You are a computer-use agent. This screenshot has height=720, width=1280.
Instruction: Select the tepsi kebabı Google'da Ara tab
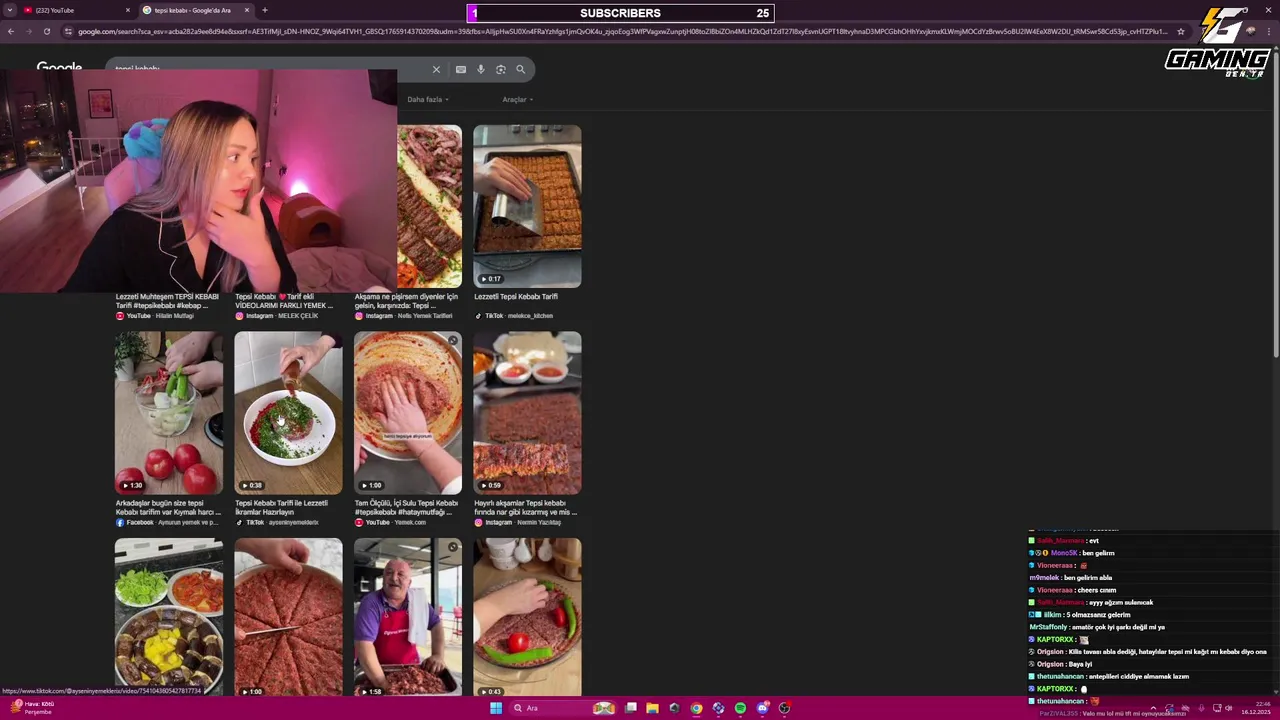195,10
